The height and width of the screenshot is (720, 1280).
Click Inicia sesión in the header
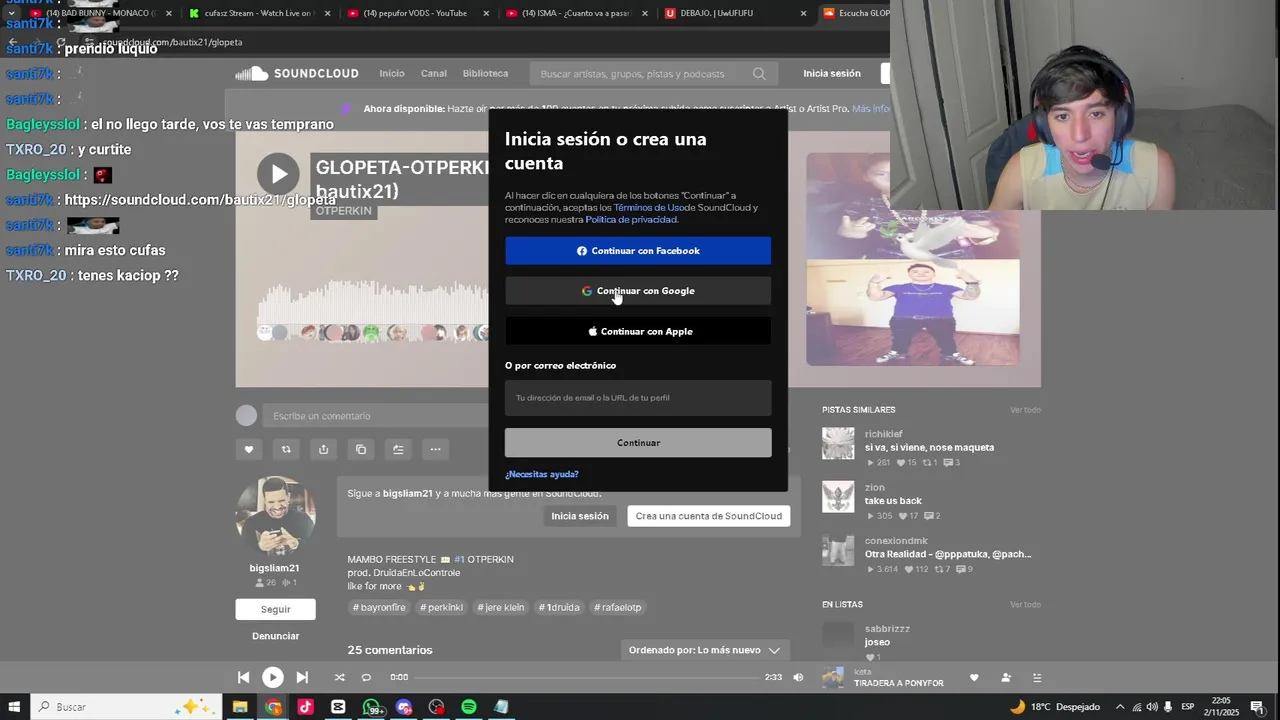832,73
